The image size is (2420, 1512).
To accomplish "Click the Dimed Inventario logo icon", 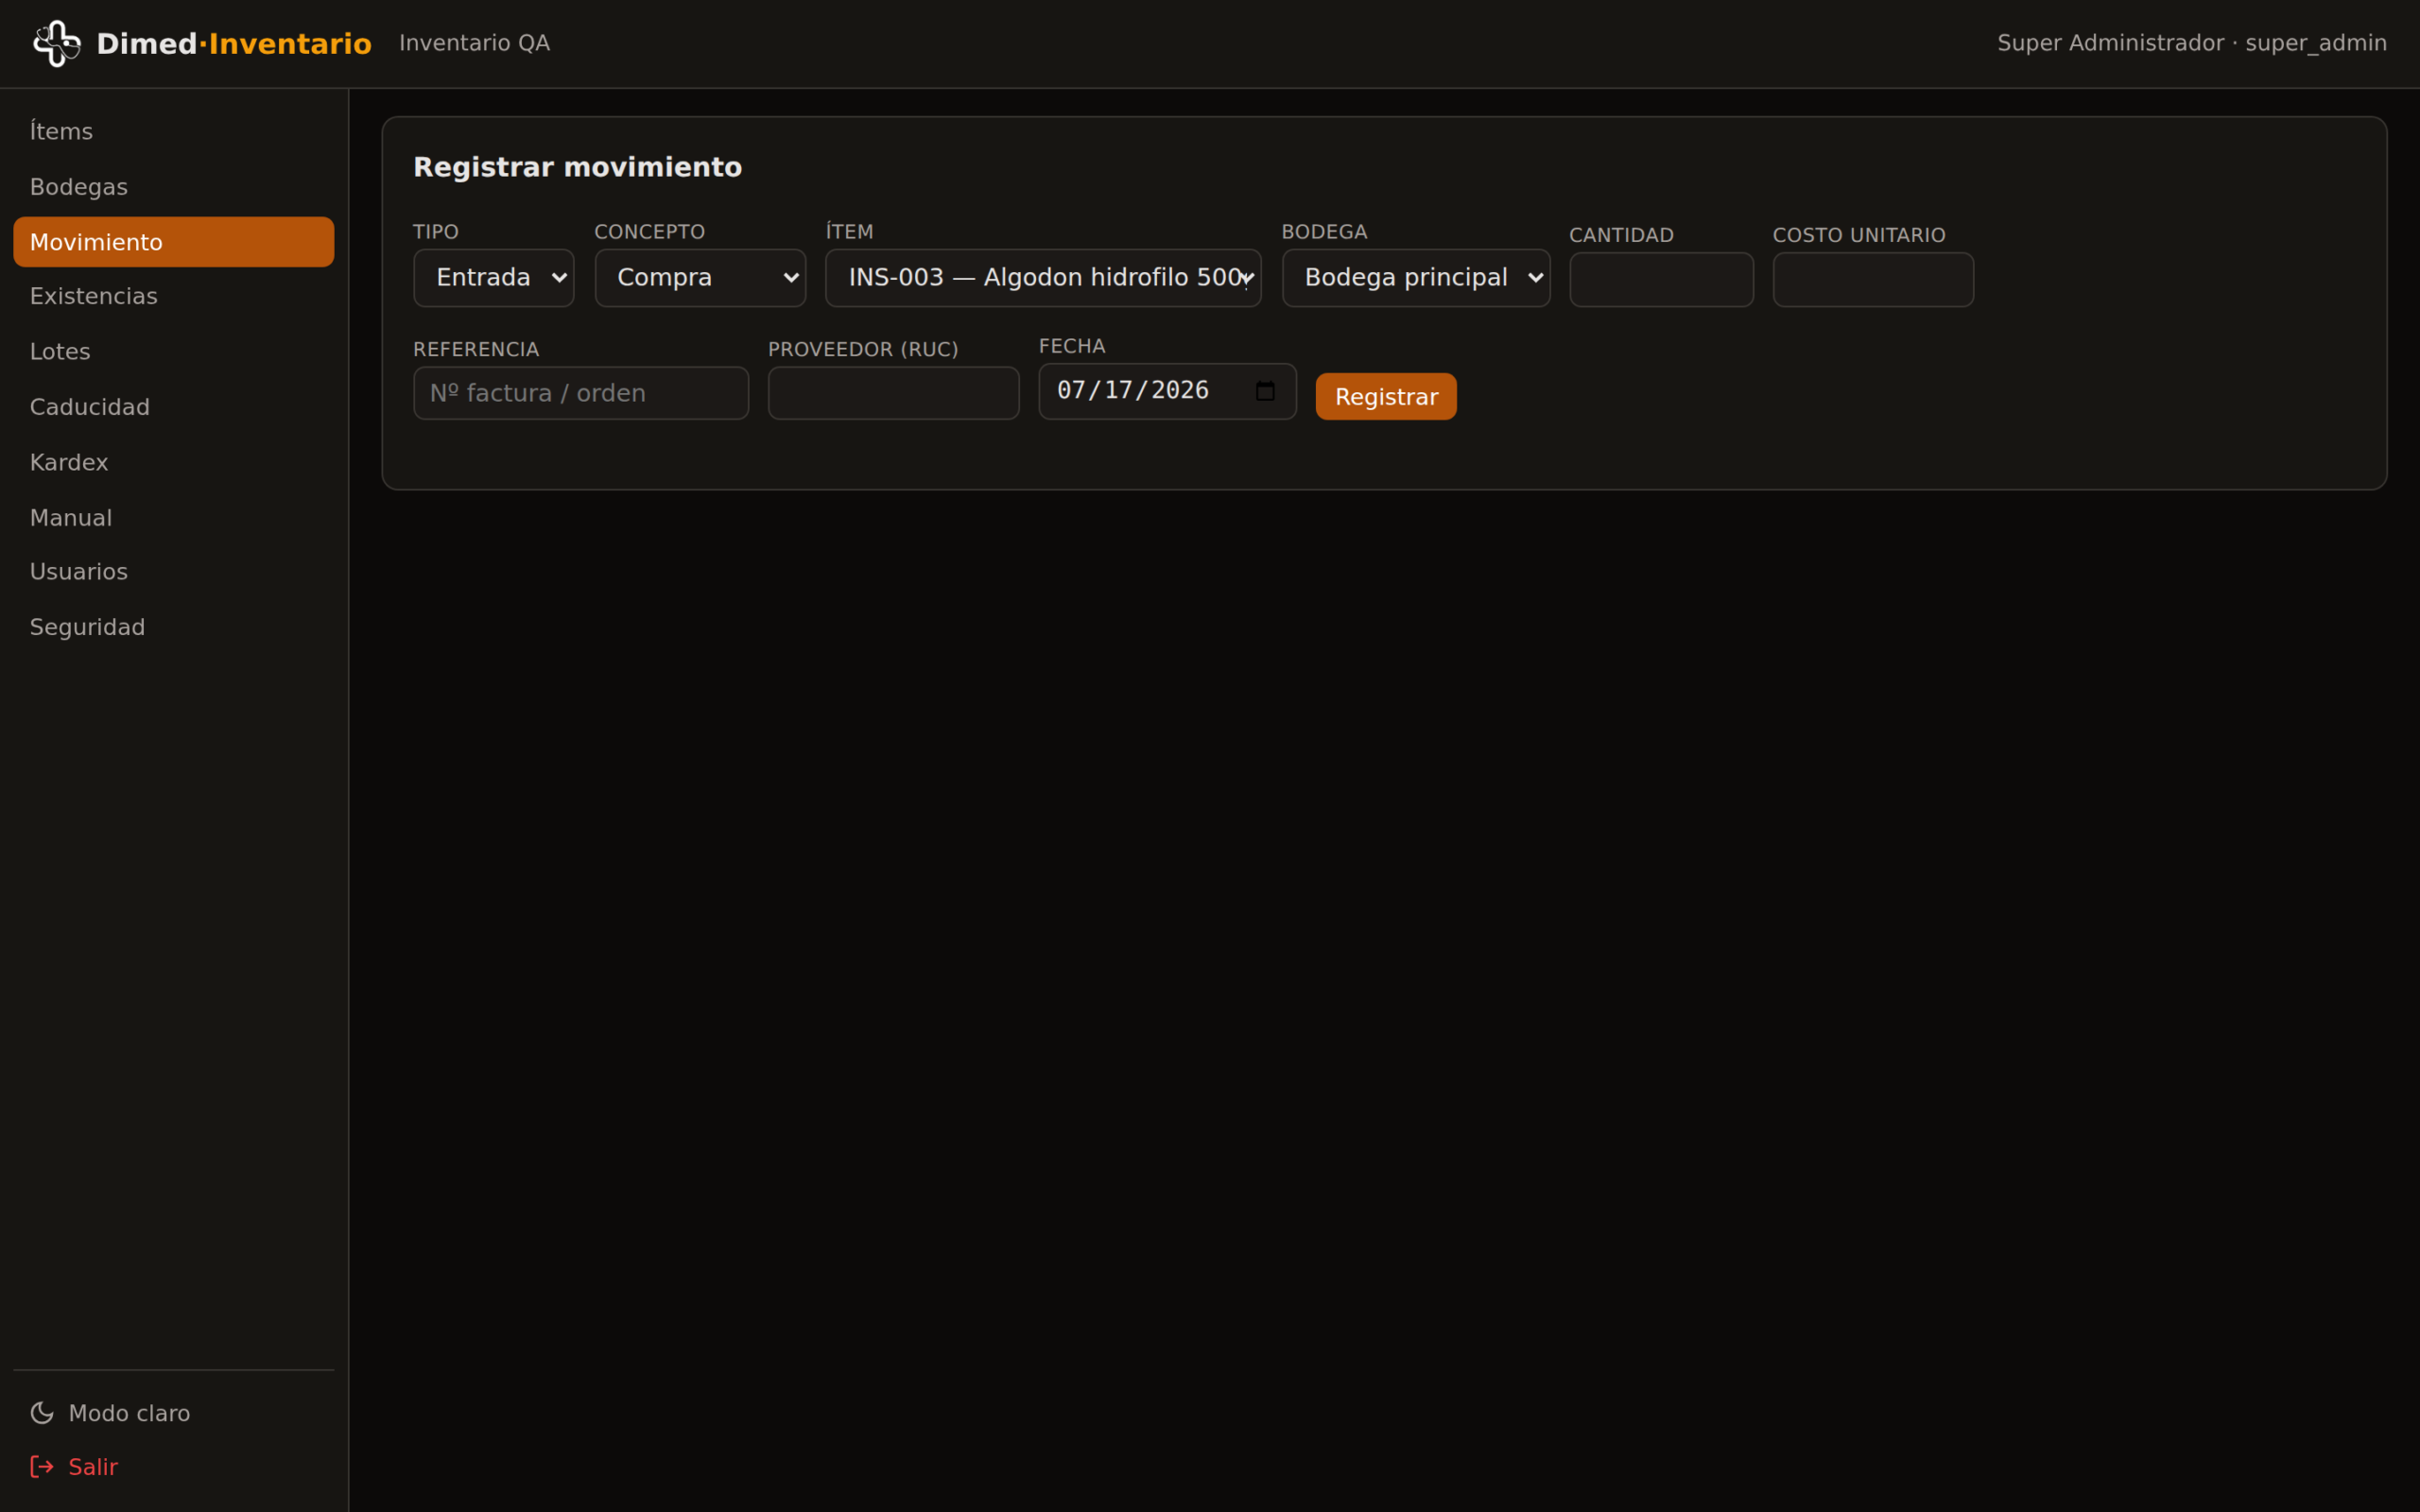I will [x=57, y=43].
